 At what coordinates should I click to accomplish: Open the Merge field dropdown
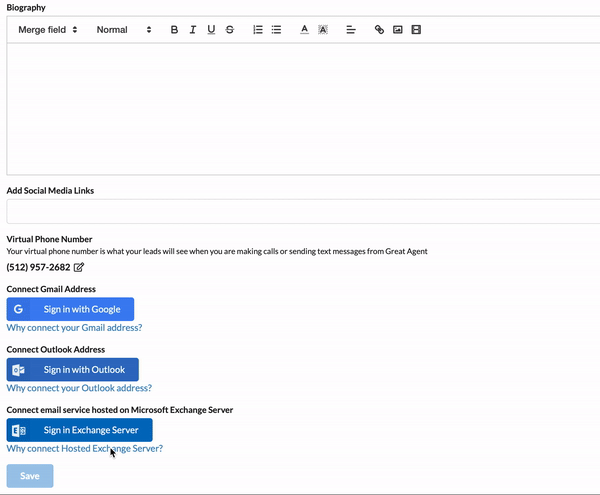pyautogui.click(x=48, y=30)
